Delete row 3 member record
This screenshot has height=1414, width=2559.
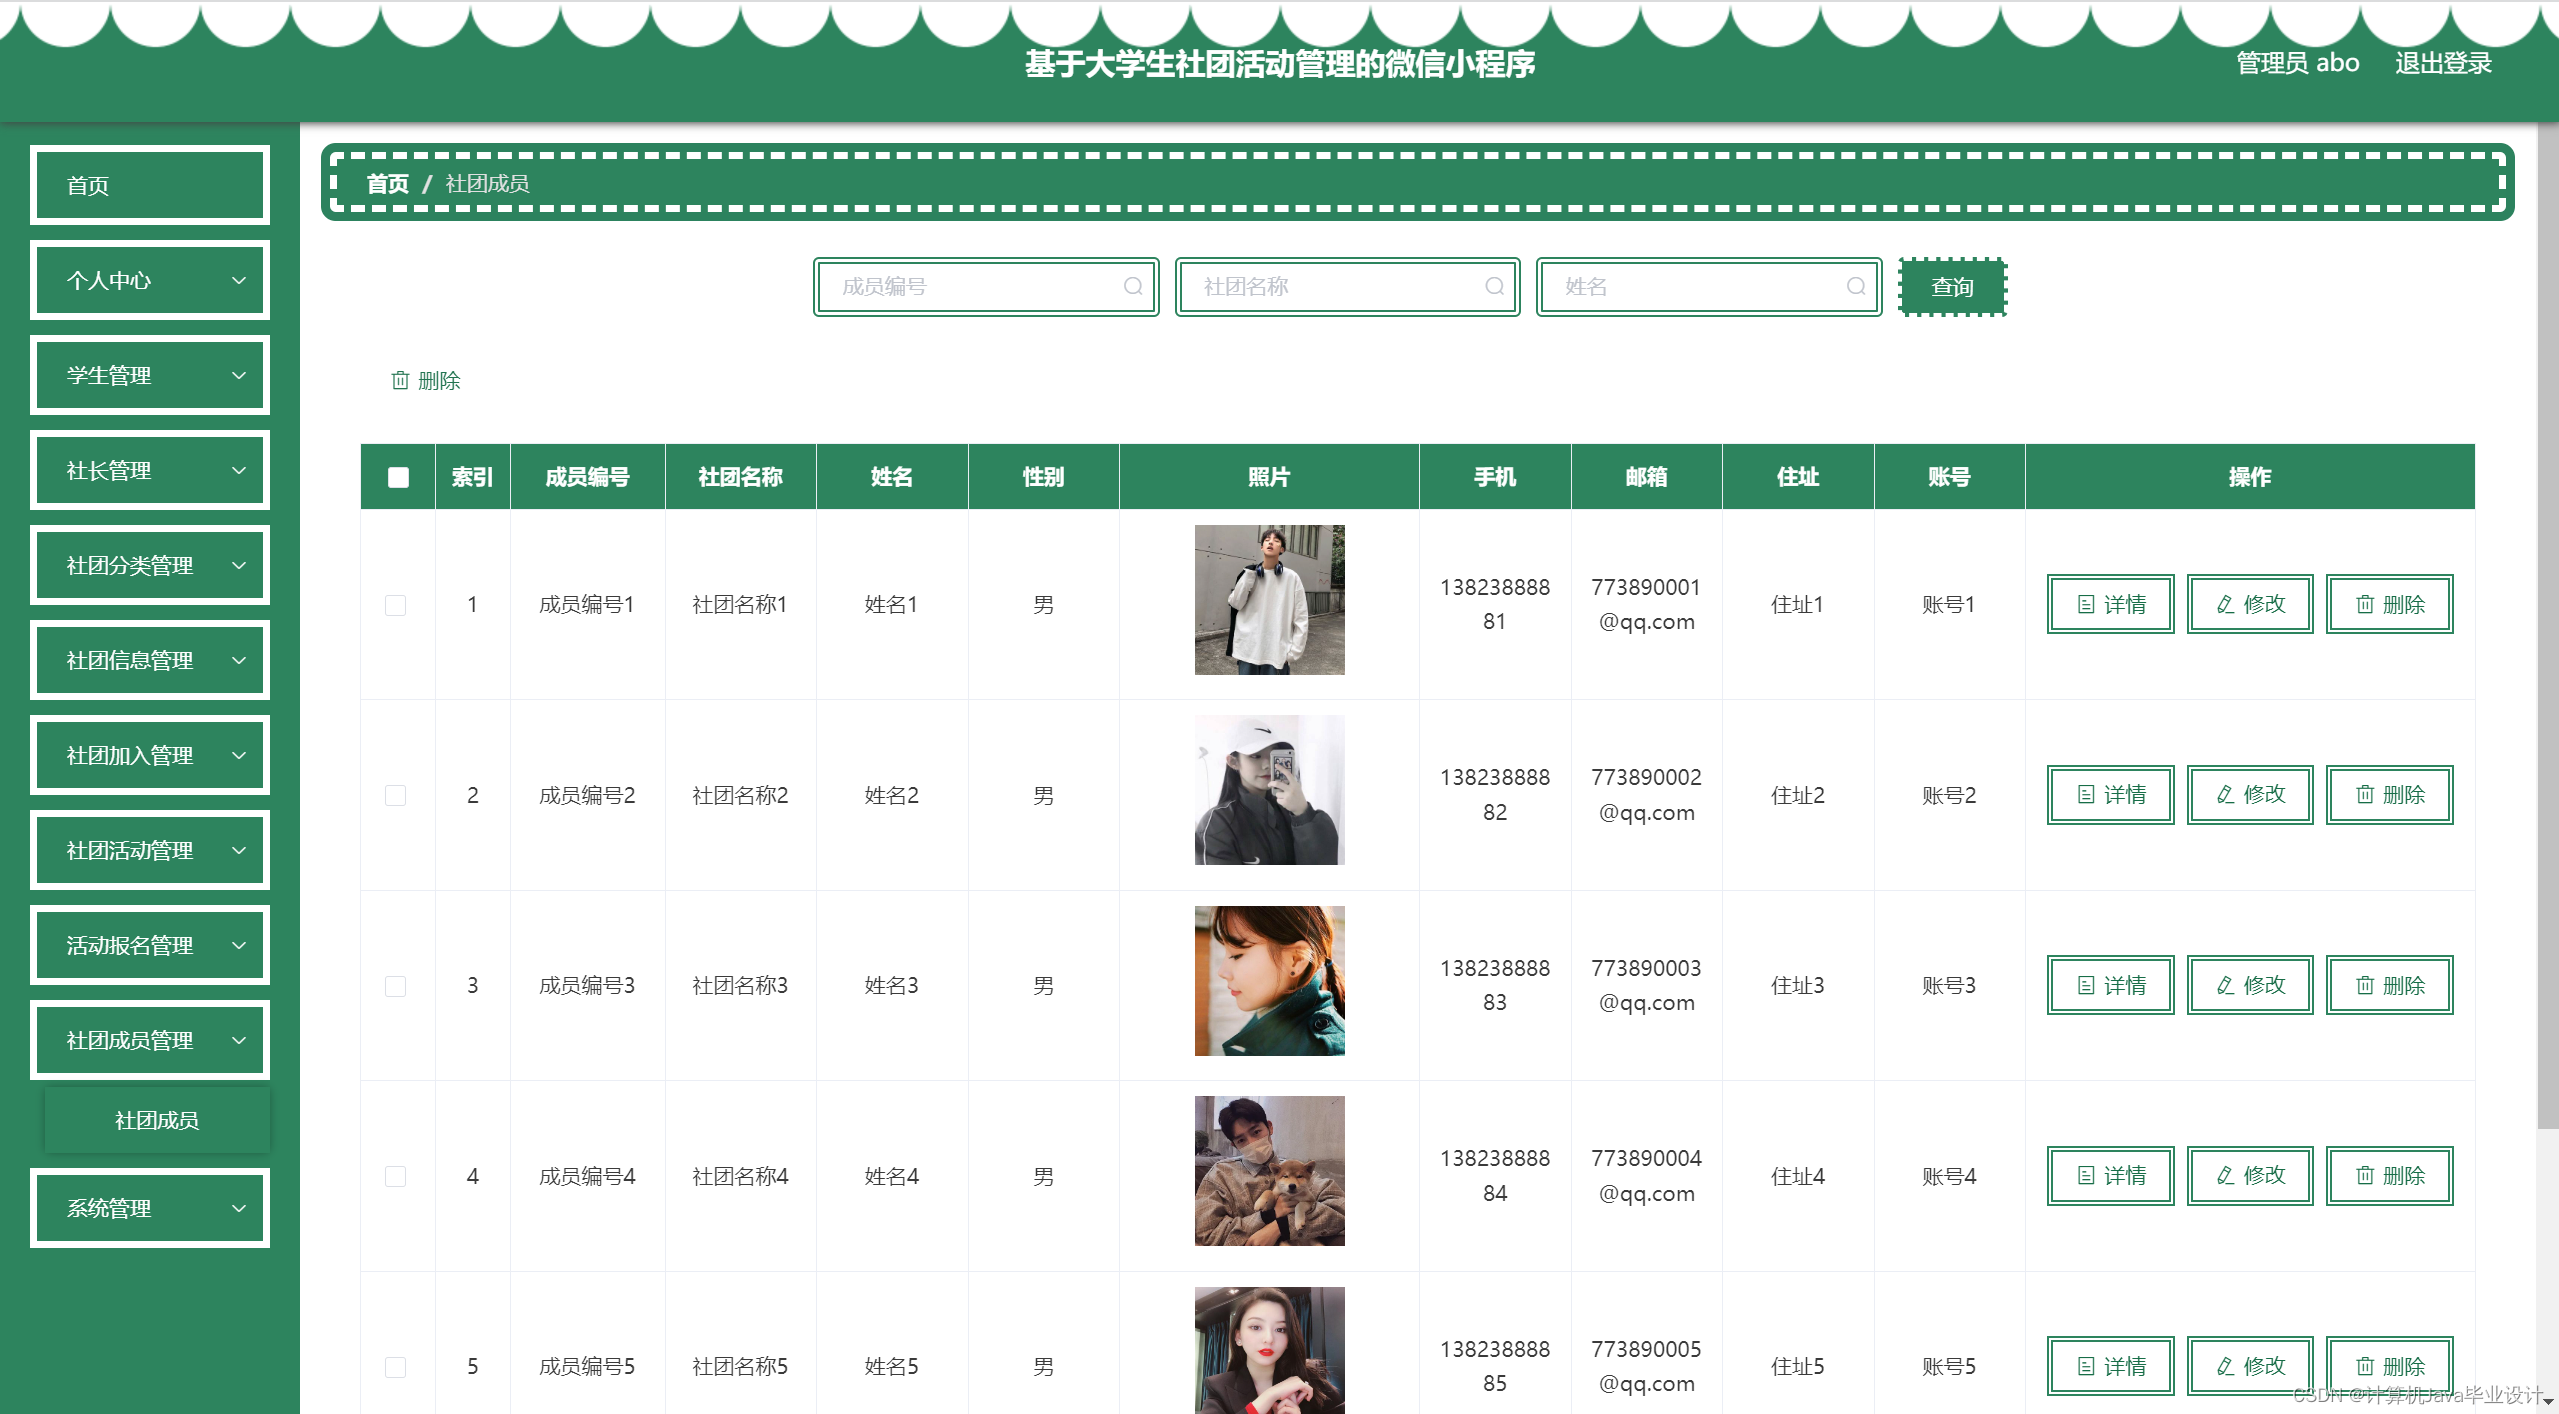click(x=2389, y=985)
